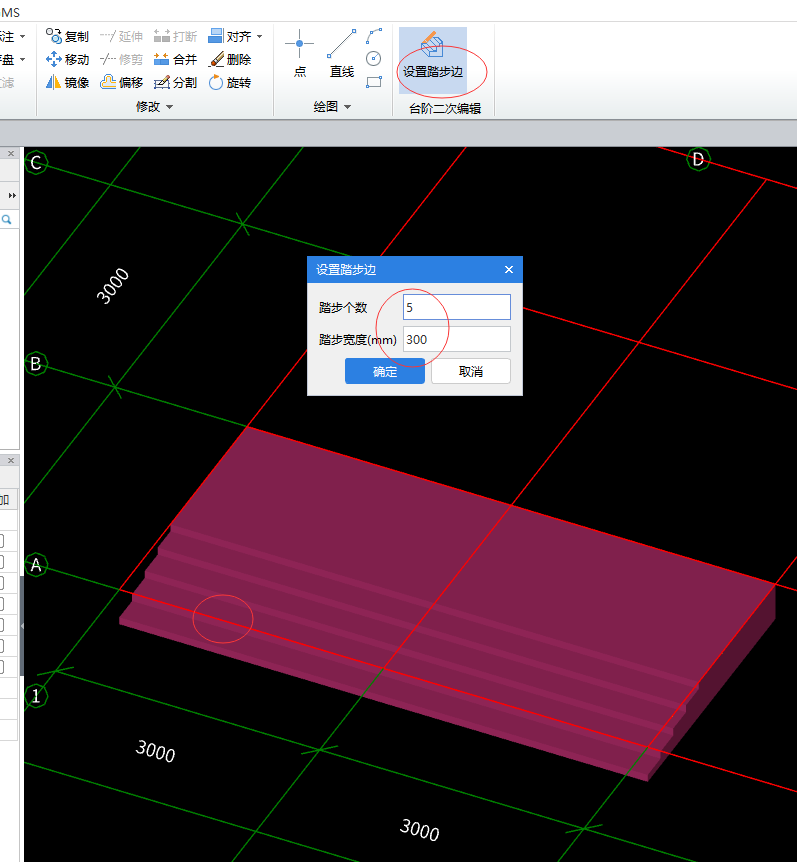Screen dimensions: 797x862
Task: Click the 取消 cancel button
Action: pos(471,371)
